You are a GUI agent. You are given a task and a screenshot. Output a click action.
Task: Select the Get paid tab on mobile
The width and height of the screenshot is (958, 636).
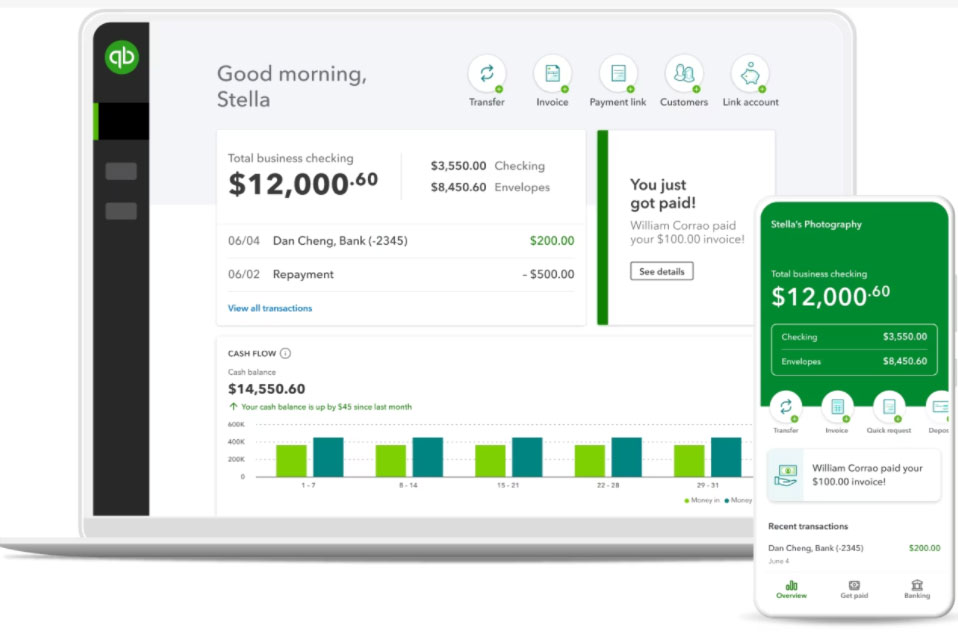tap(854, 589)
